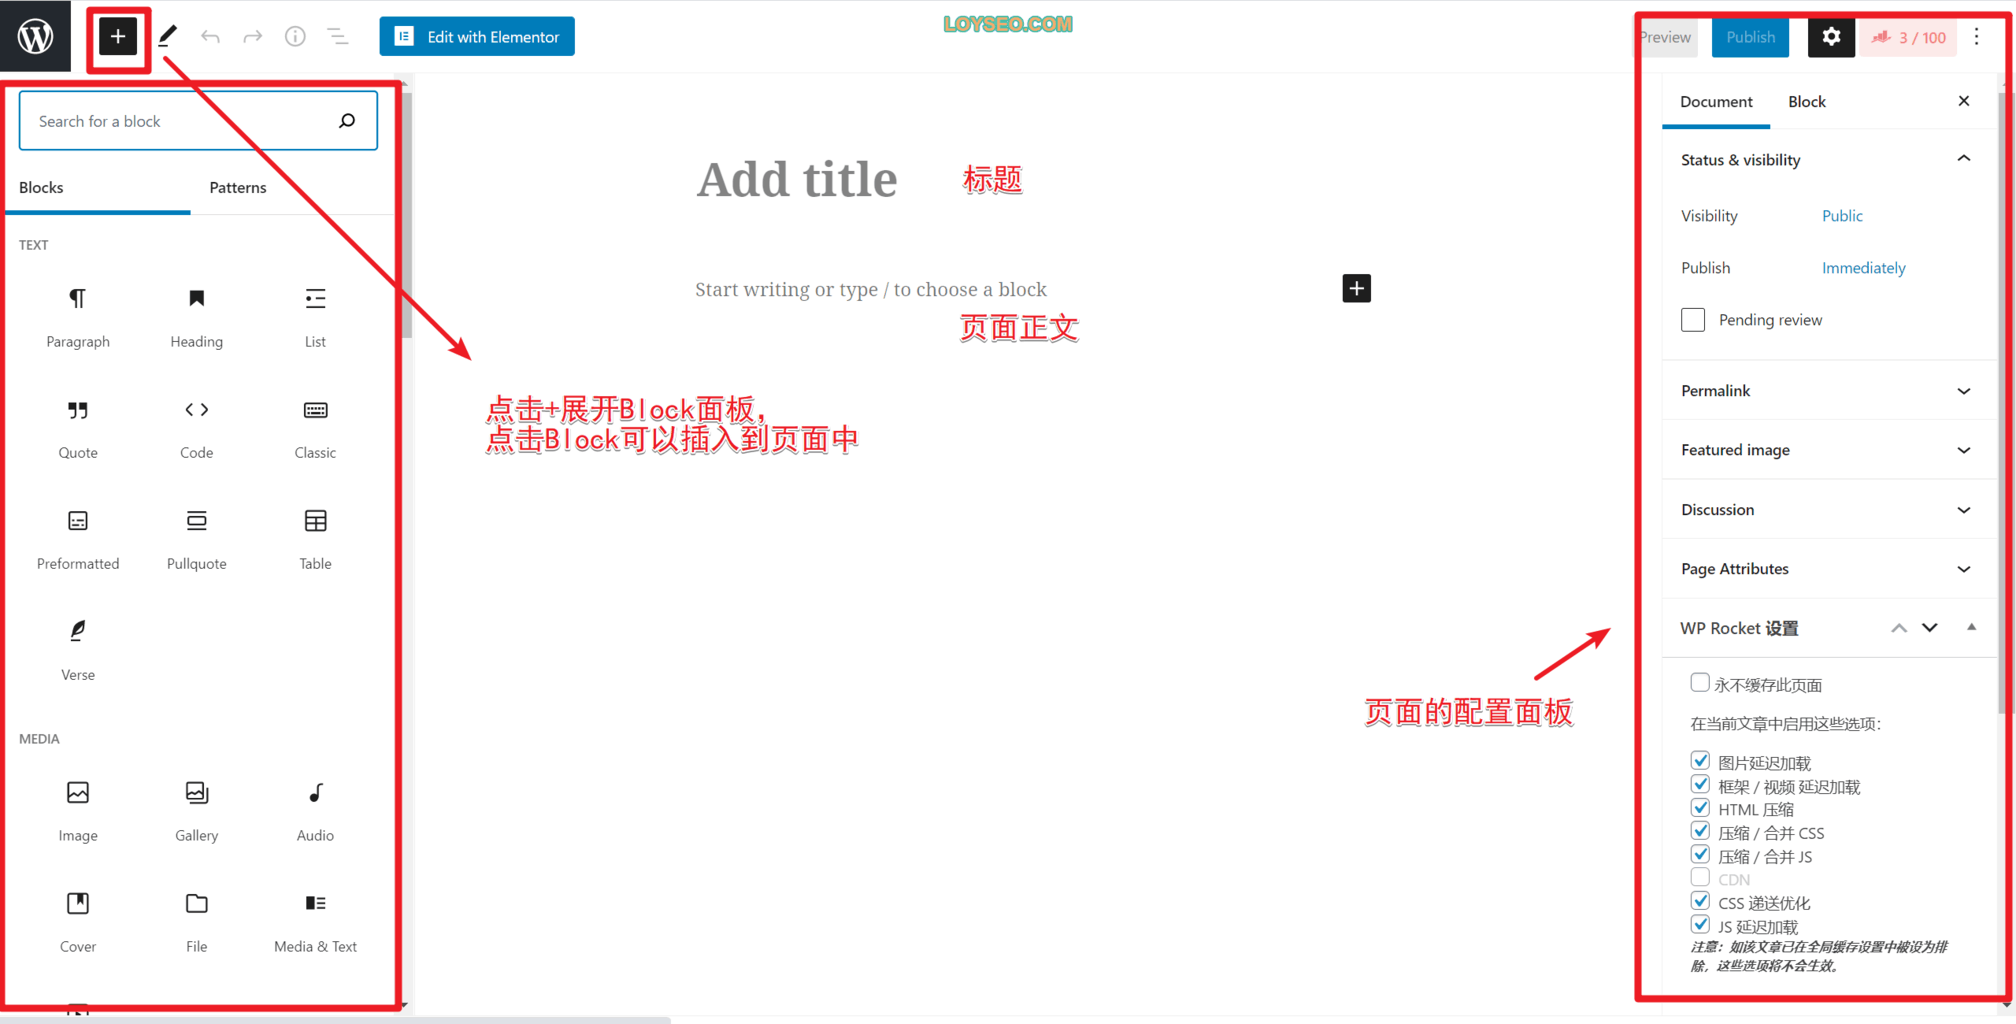This screenshot has width=2016, height=1024.
Task: Open the 3 / 100 SEO score indicator
Action: click(1909, 37)
